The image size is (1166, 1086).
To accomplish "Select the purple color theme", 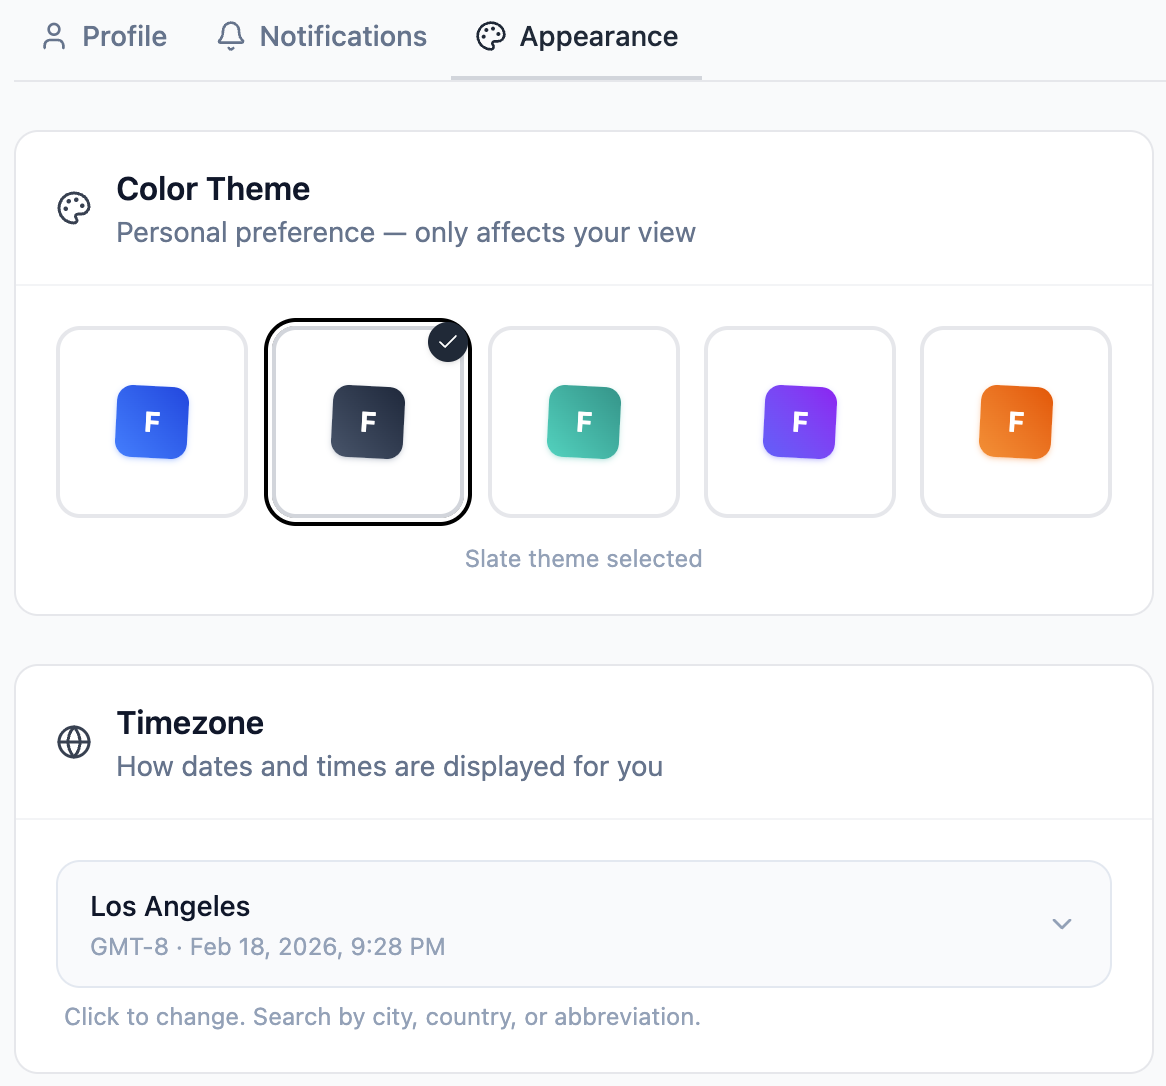I will [799, 422].
